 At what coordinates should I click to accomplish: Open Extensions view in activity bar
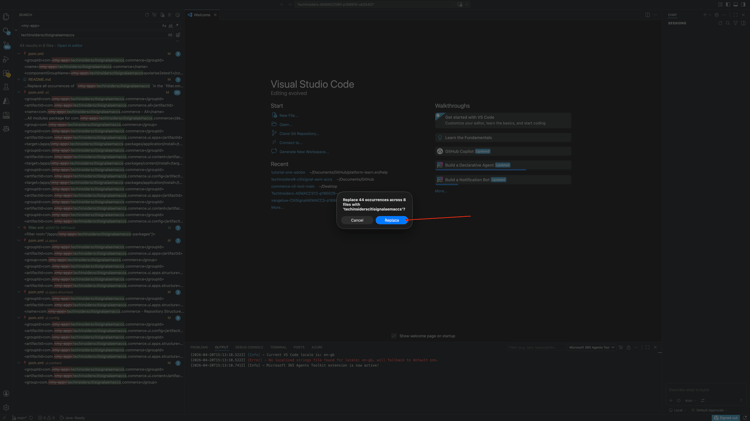(x=6, y=74)
